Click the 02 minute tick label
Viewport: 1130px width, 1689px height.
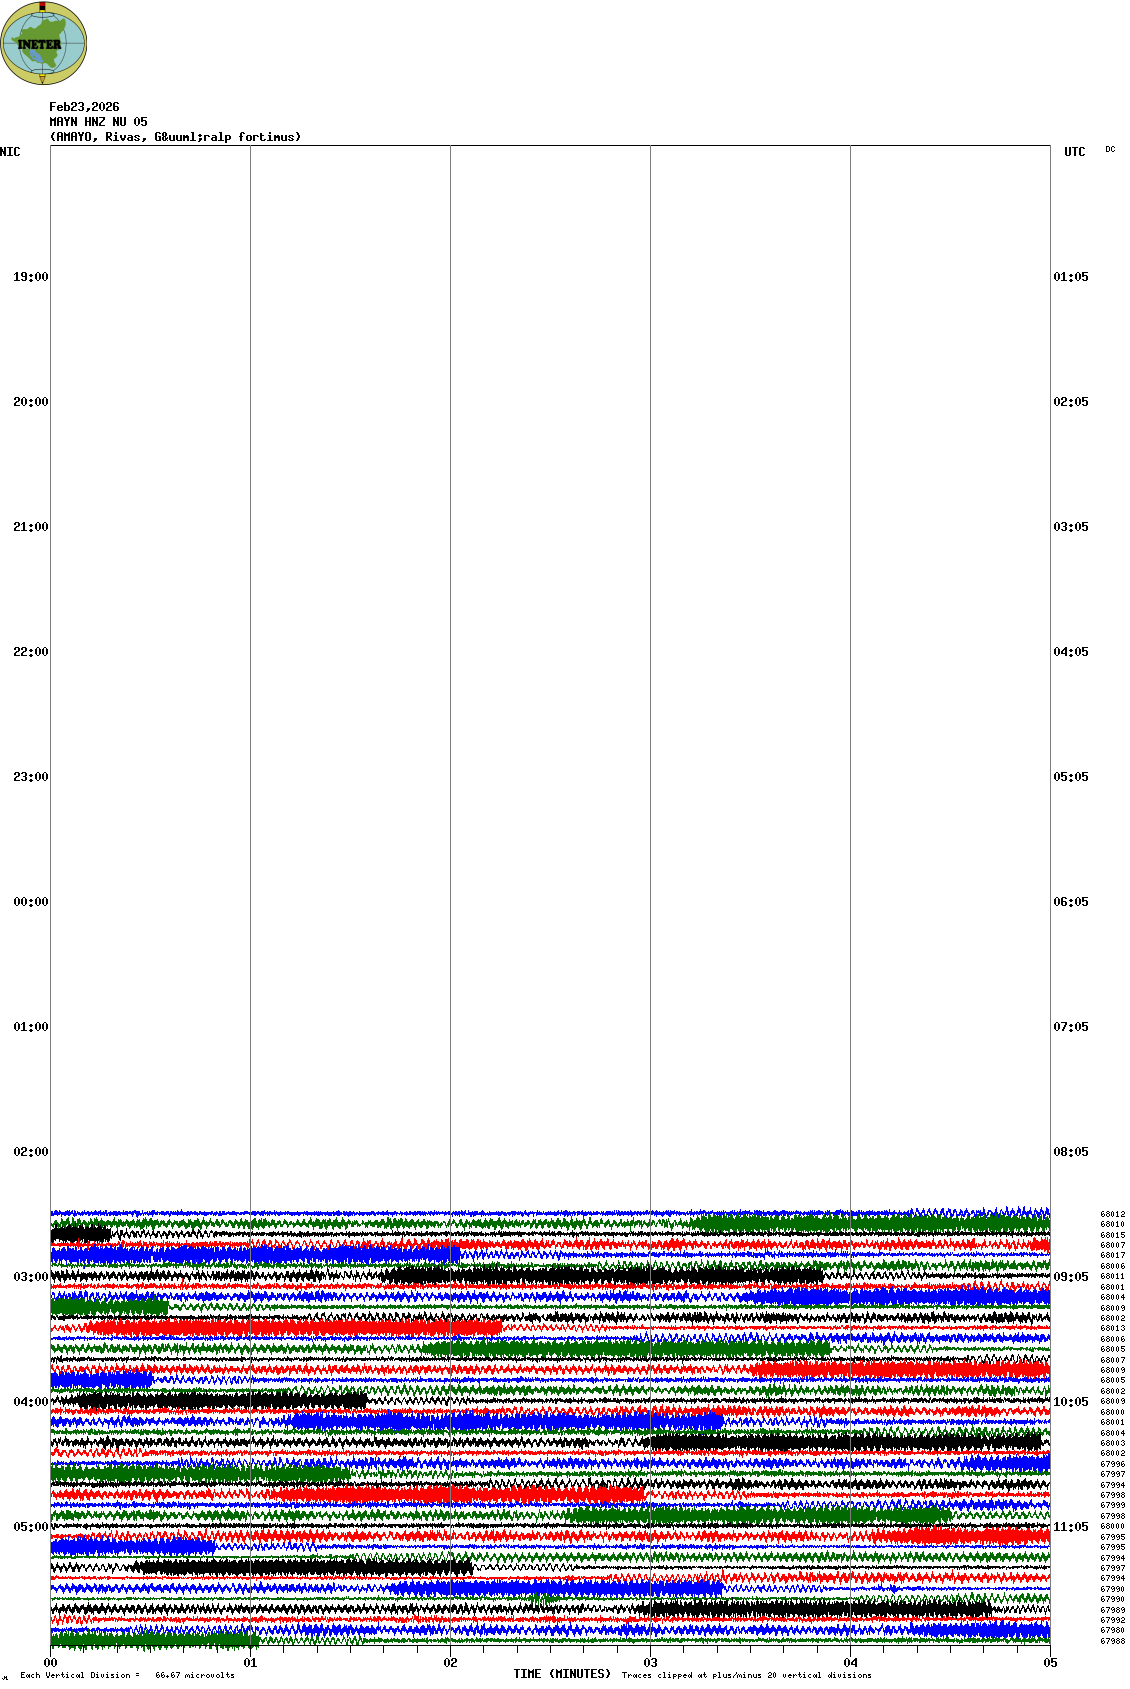coord(450,1663)
